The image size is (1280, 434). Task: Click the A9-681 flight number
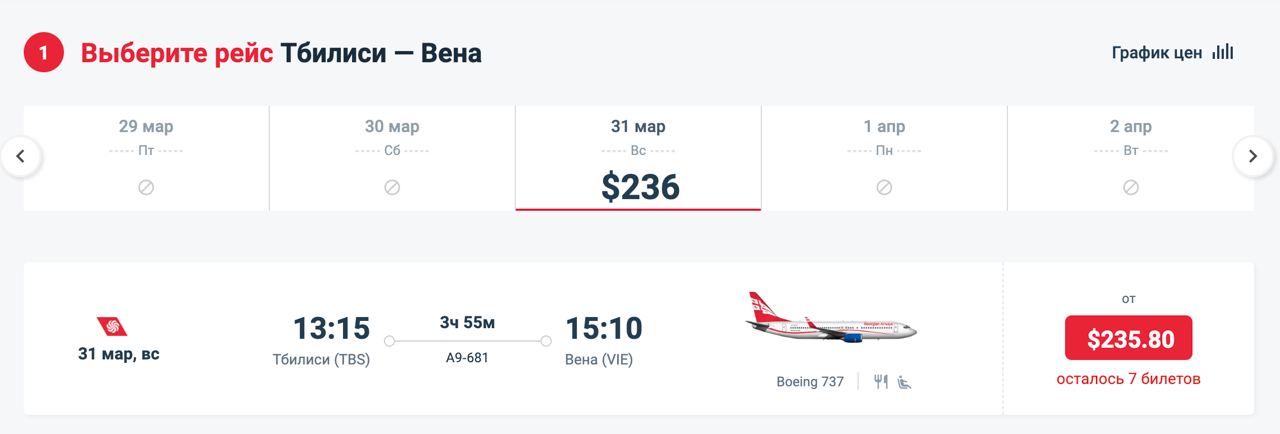point(467,357)
